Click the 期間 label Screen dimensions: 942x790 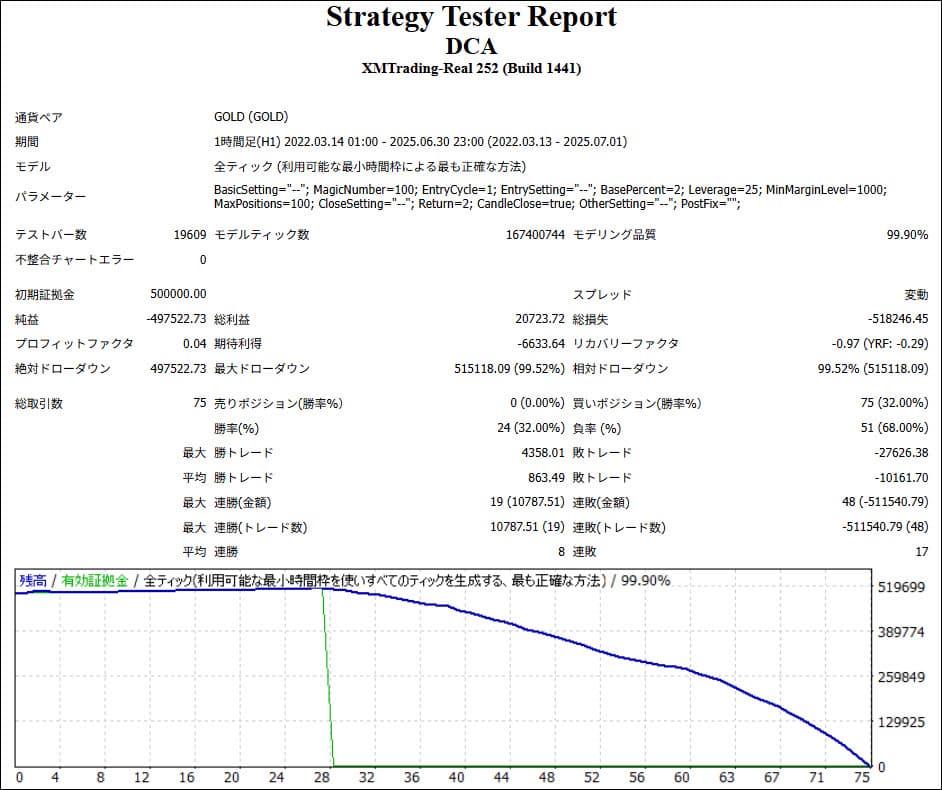[x=26, y=142]
